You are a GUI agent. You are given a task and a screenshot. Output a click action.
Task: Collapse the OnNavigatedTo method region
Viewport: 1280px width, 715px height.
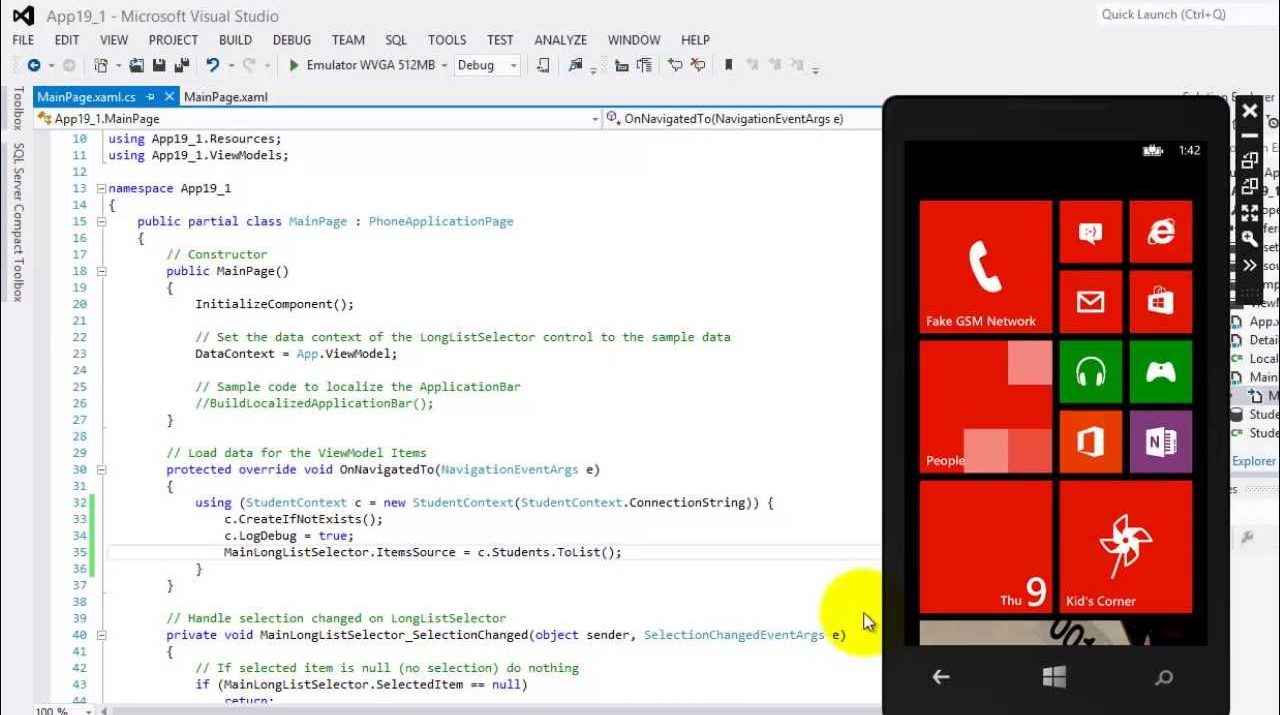pyautogui.click(x=100, y=470)
